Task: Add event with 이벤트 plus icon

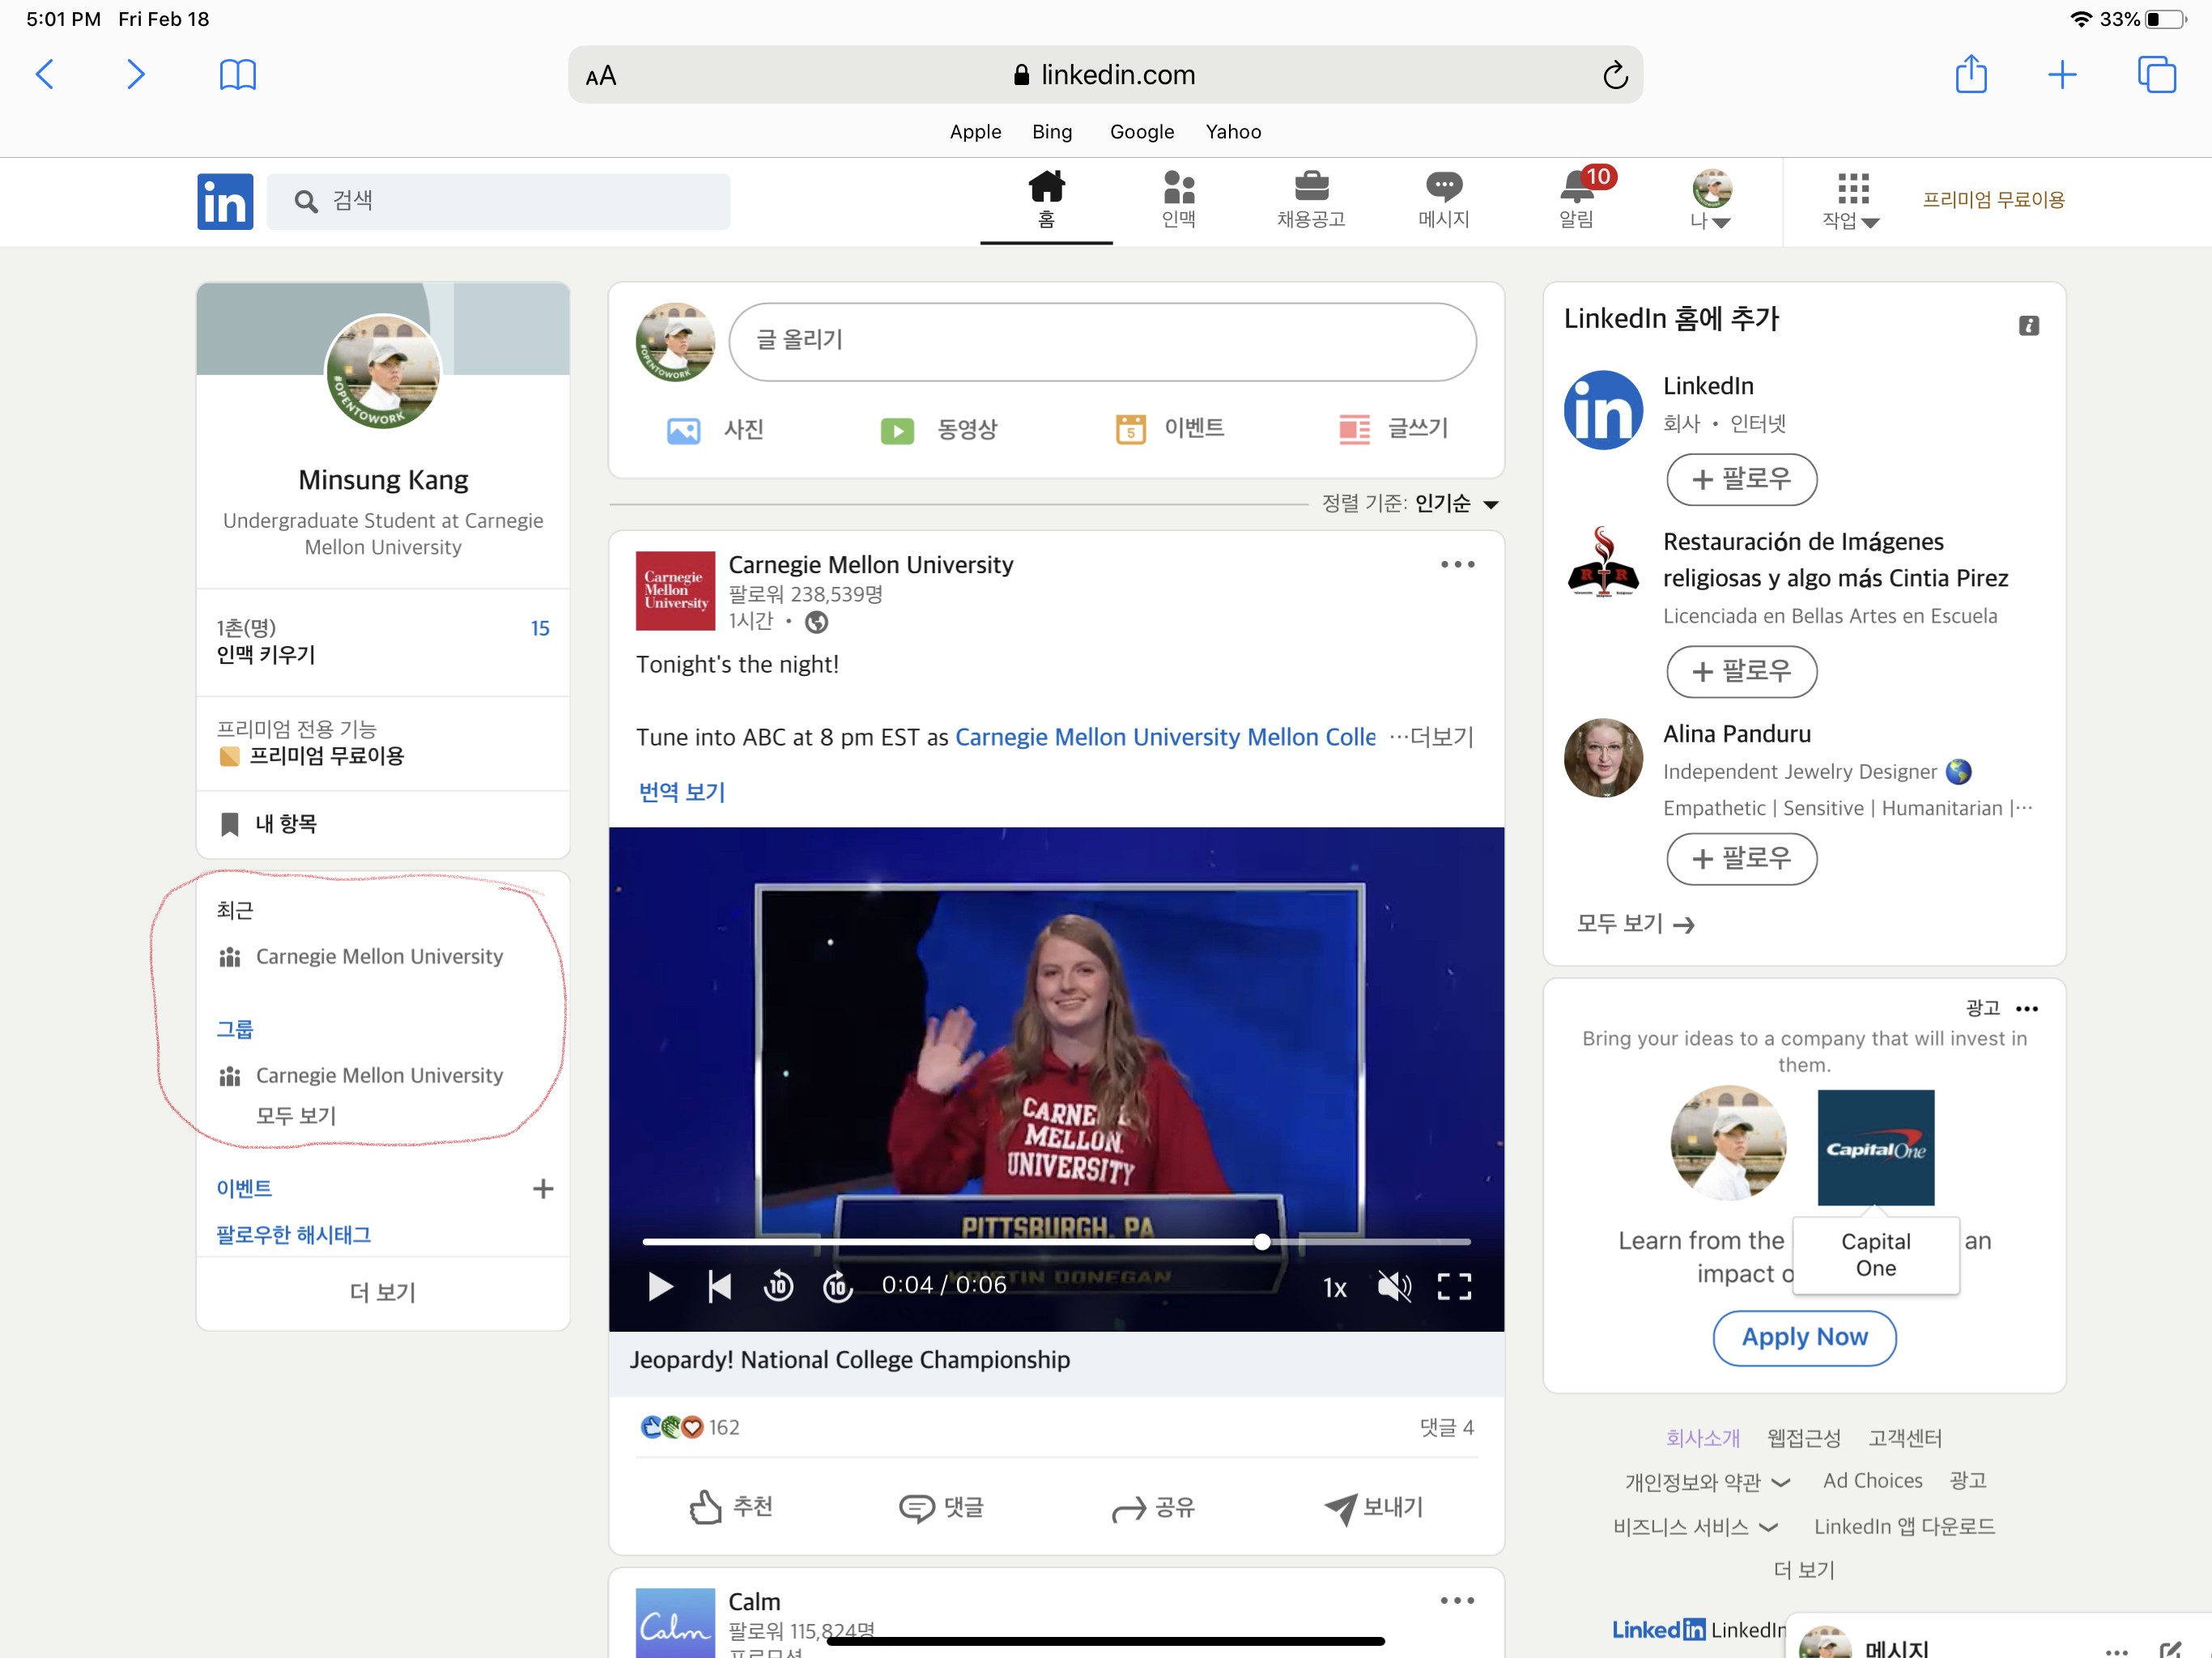Action: pos(543,1189)
